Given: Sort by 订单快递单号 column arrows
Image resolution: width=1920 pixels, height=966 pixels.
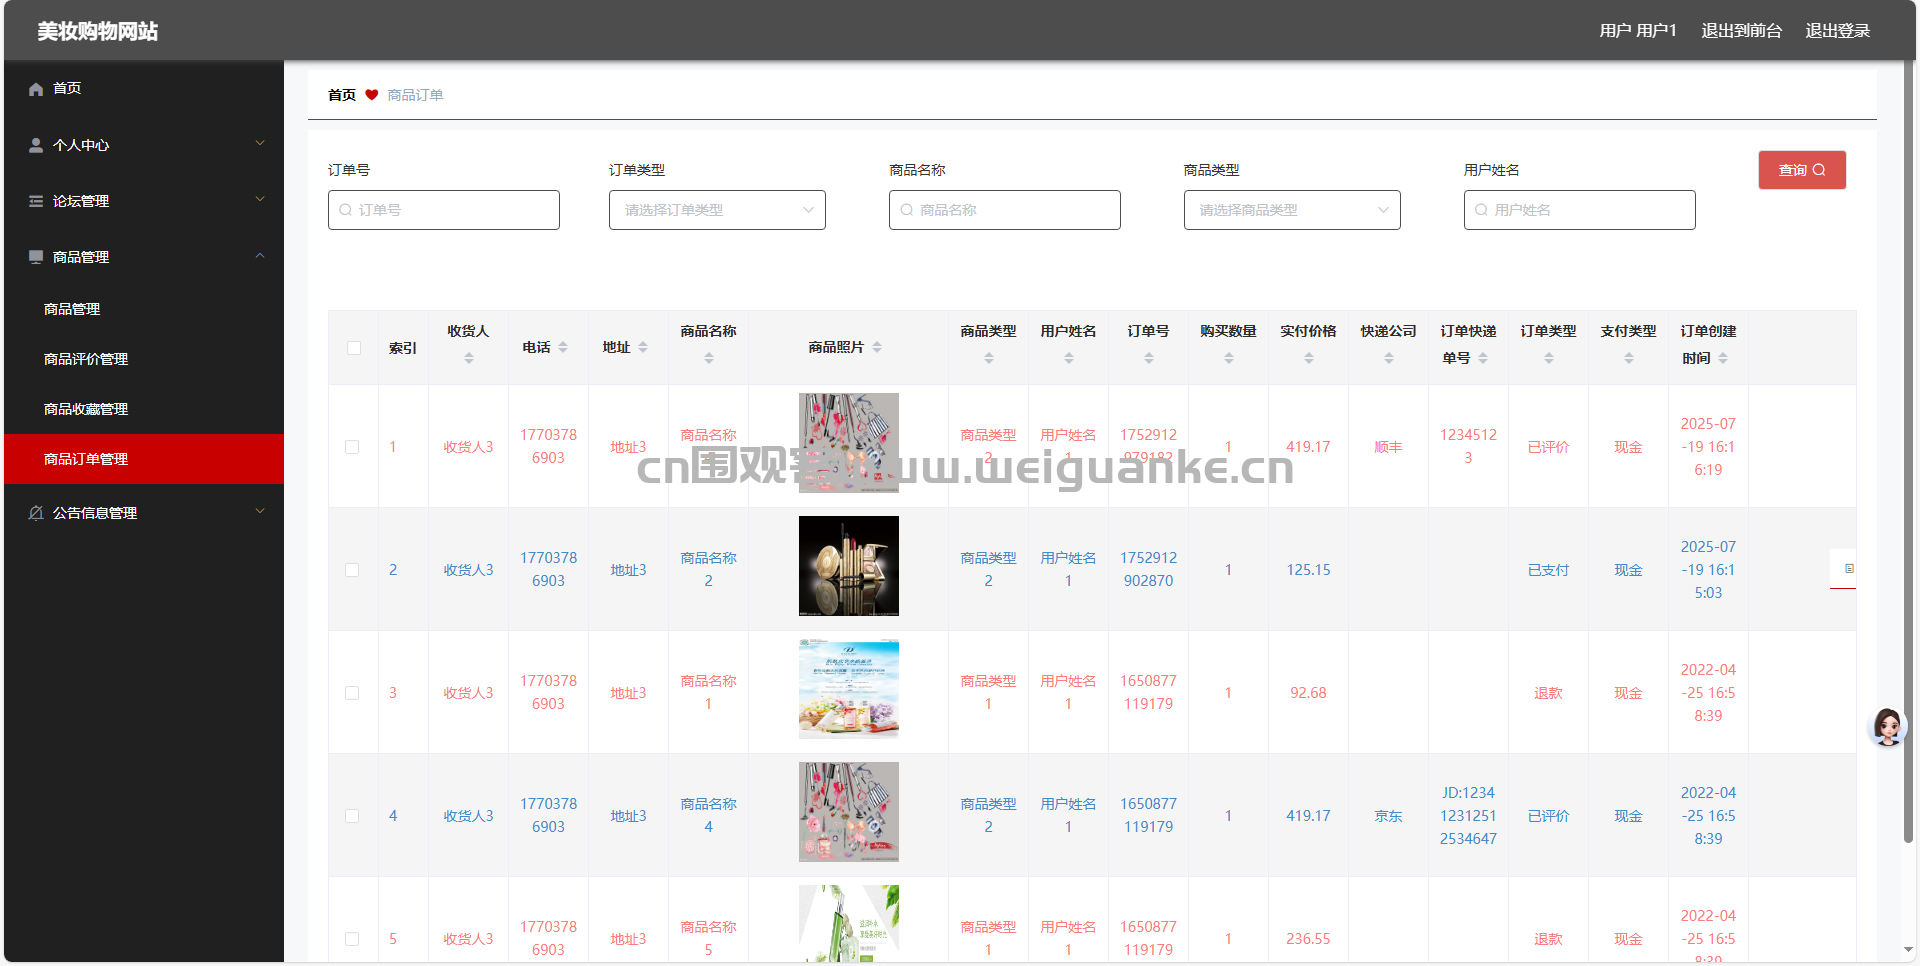Looking at the screenshot, I should tap(1483, 358).
